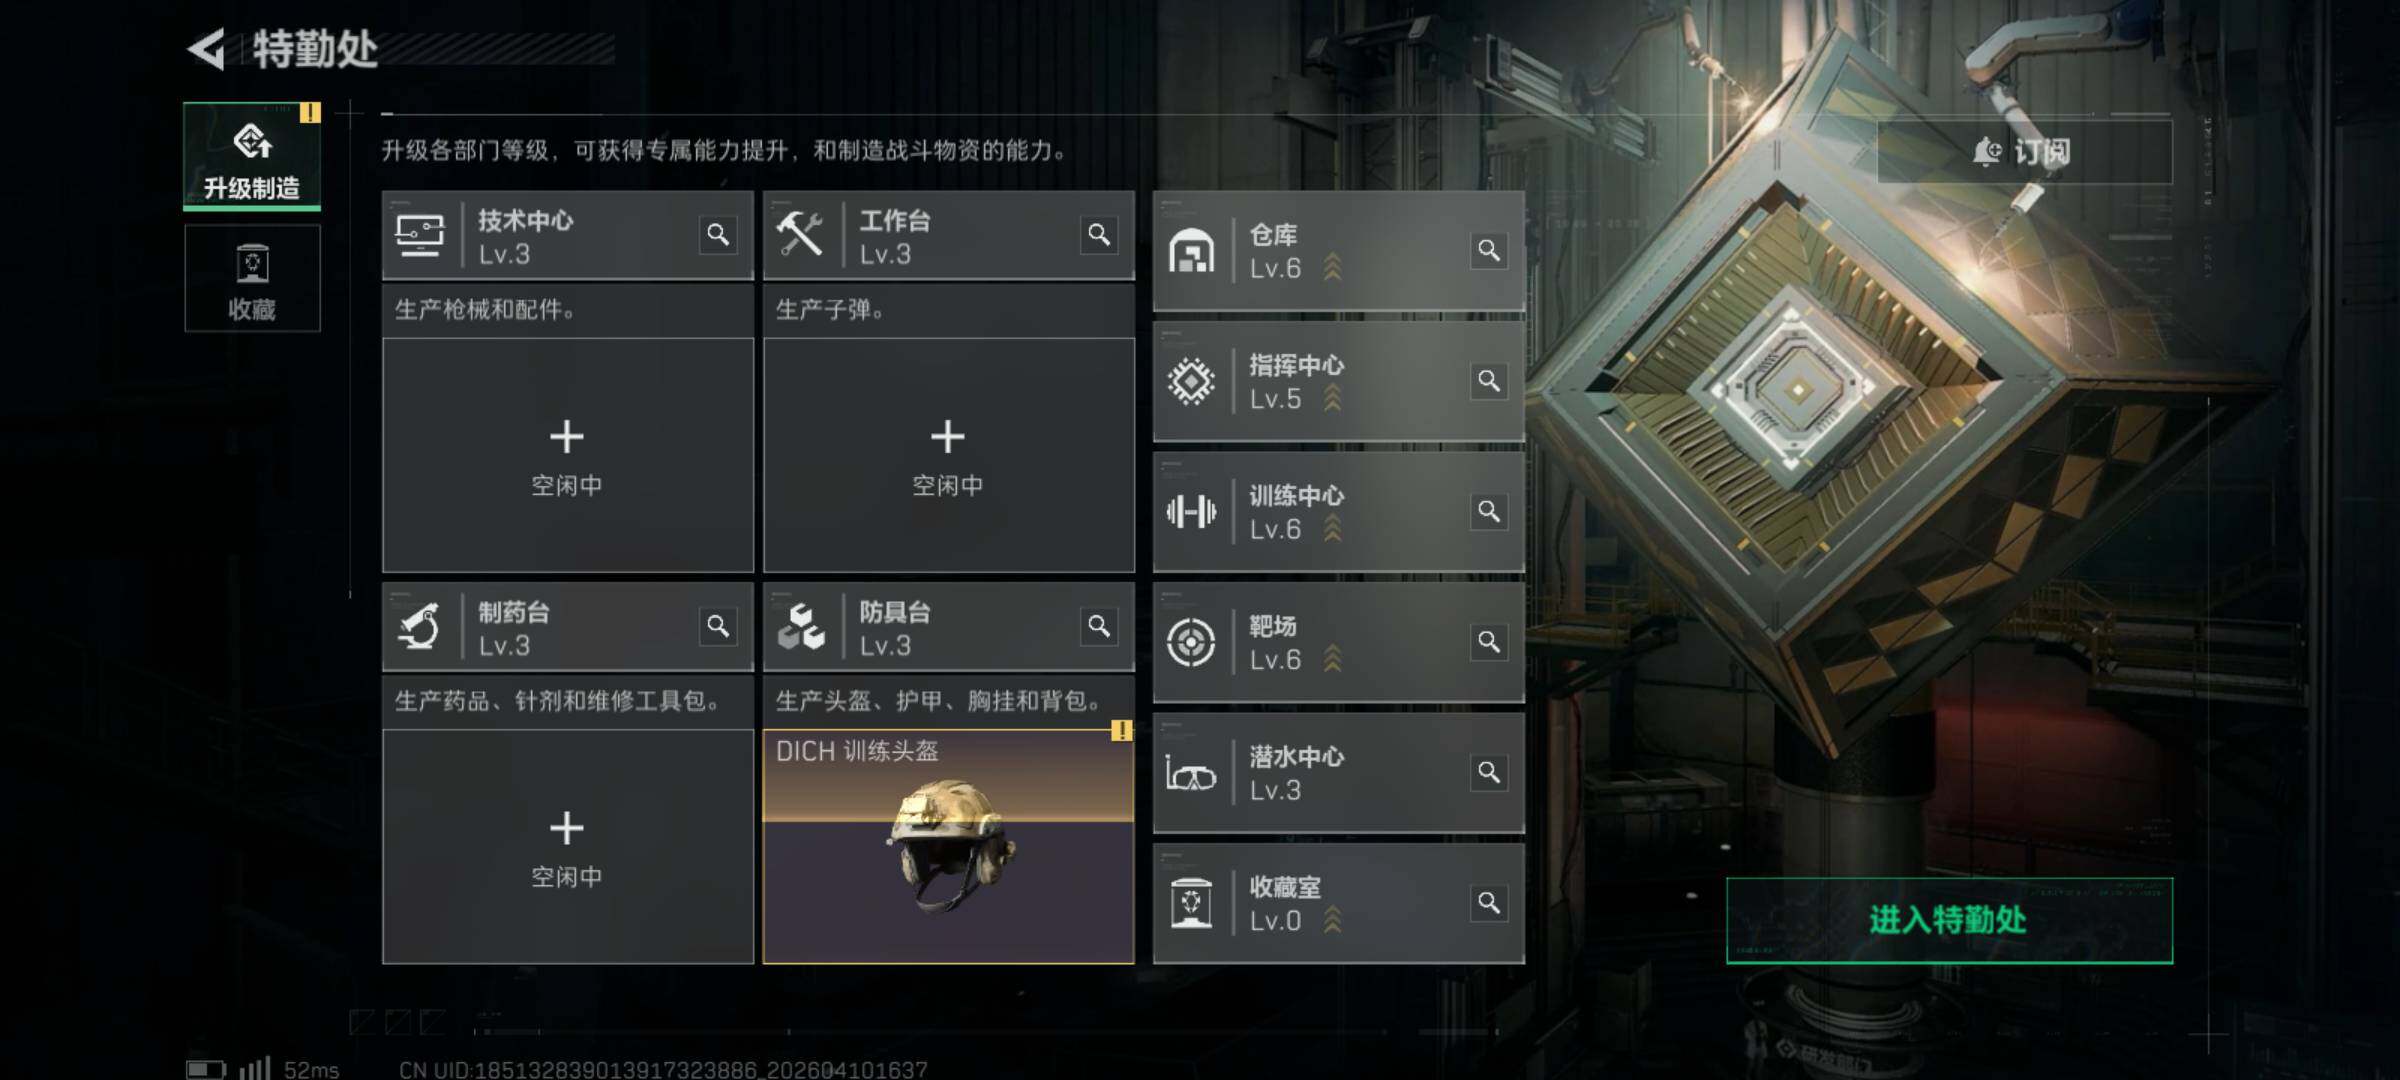Click the 仓库 upgrade chevron arrows
The width and height of the screenshot is (2400, 1080).
click(1333, 267)
